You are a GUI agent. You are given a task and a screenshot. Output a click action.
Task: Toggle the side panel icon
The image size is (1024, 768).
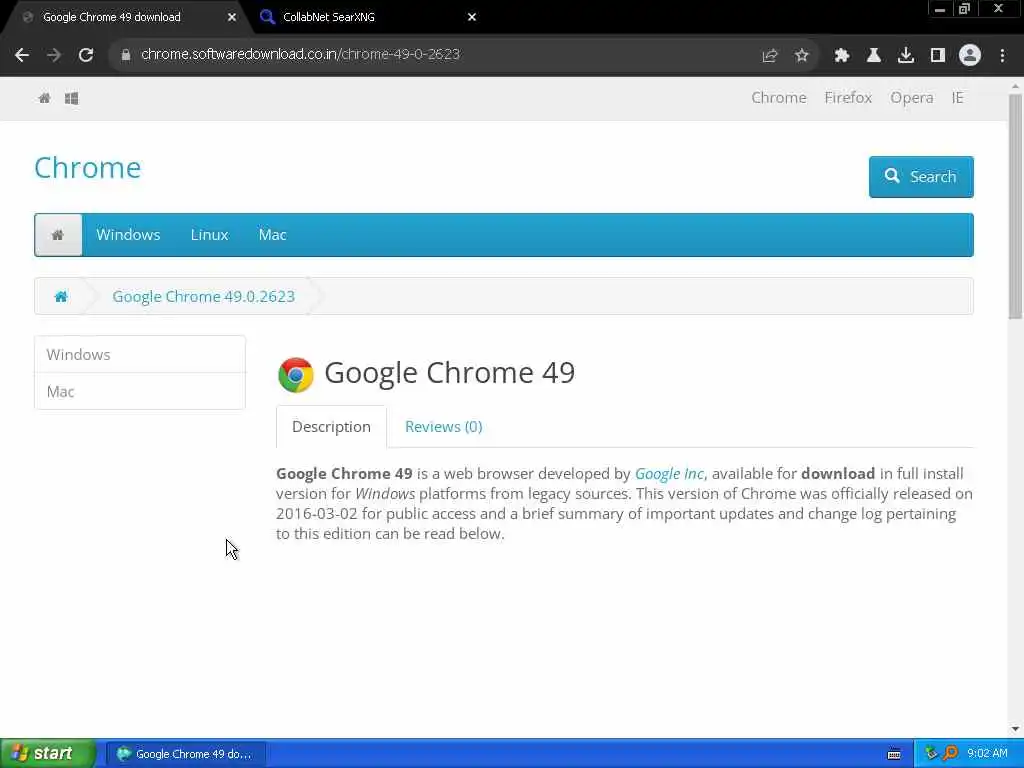(x=938, y=56)
